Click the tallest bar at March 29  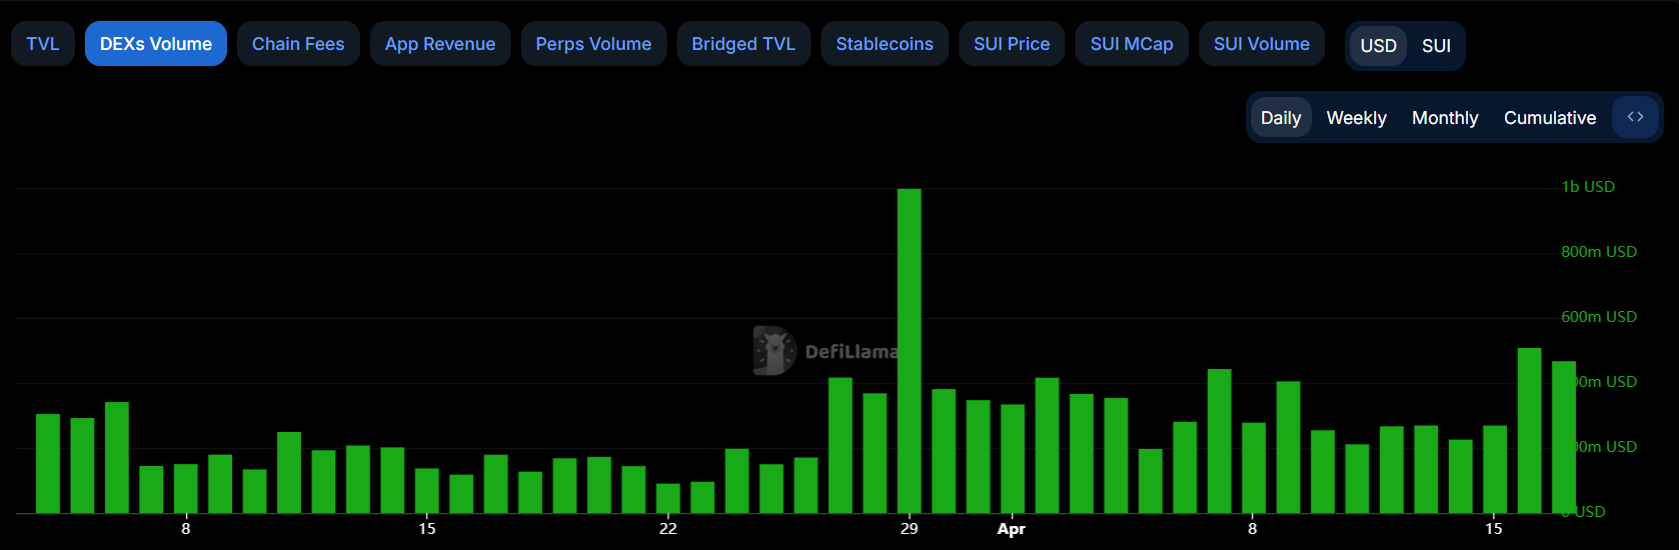pos(909,350)
